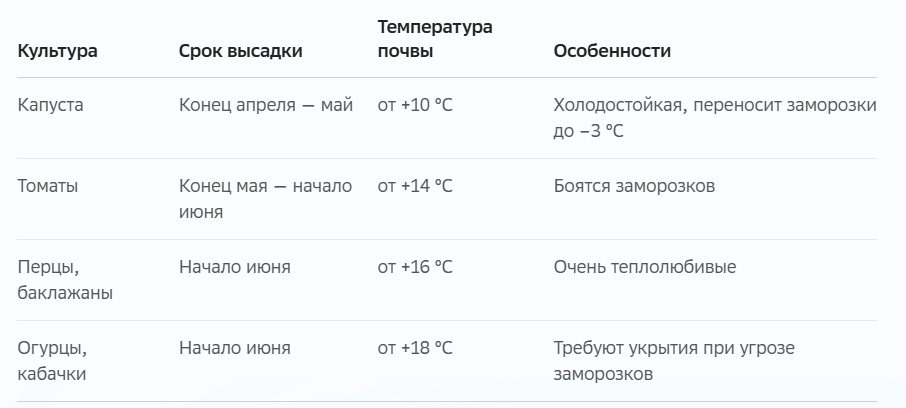Click the "Культура" column header

[57, 51]
